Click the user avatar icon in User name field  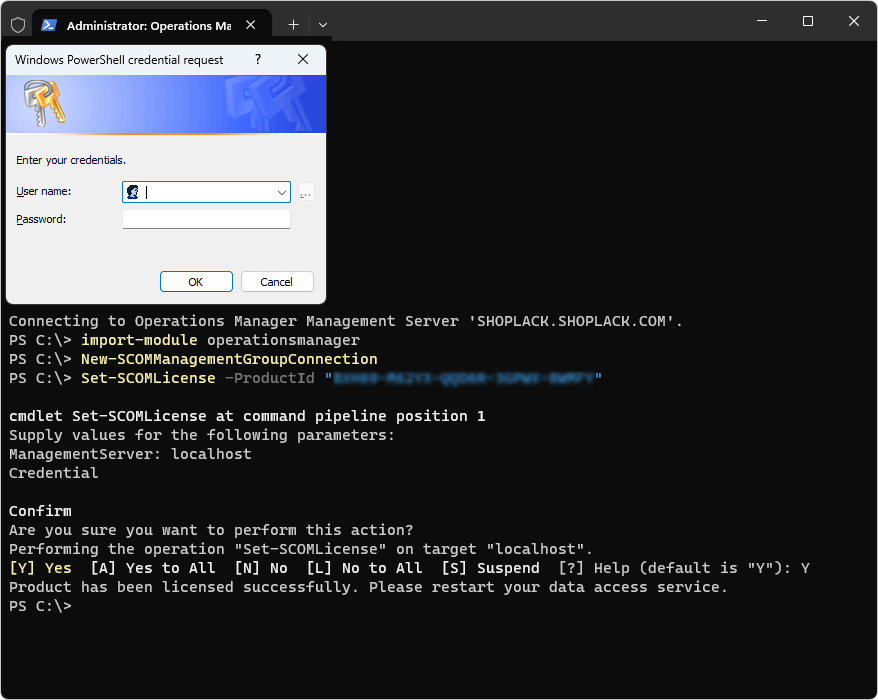point(133,192)
